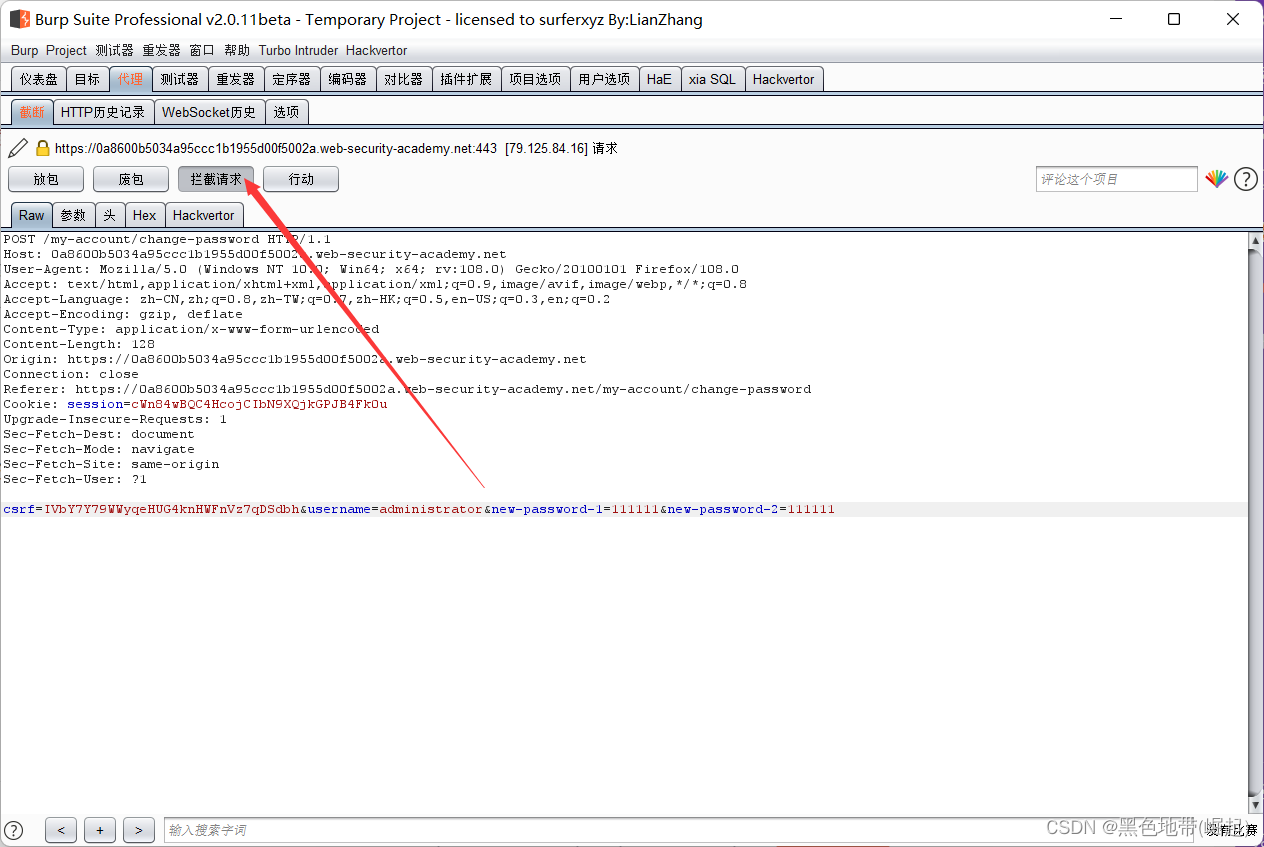Switch to the HaE tab
Image resolution: width=1264 pixels, height=847 pixels.
(659, 79)
